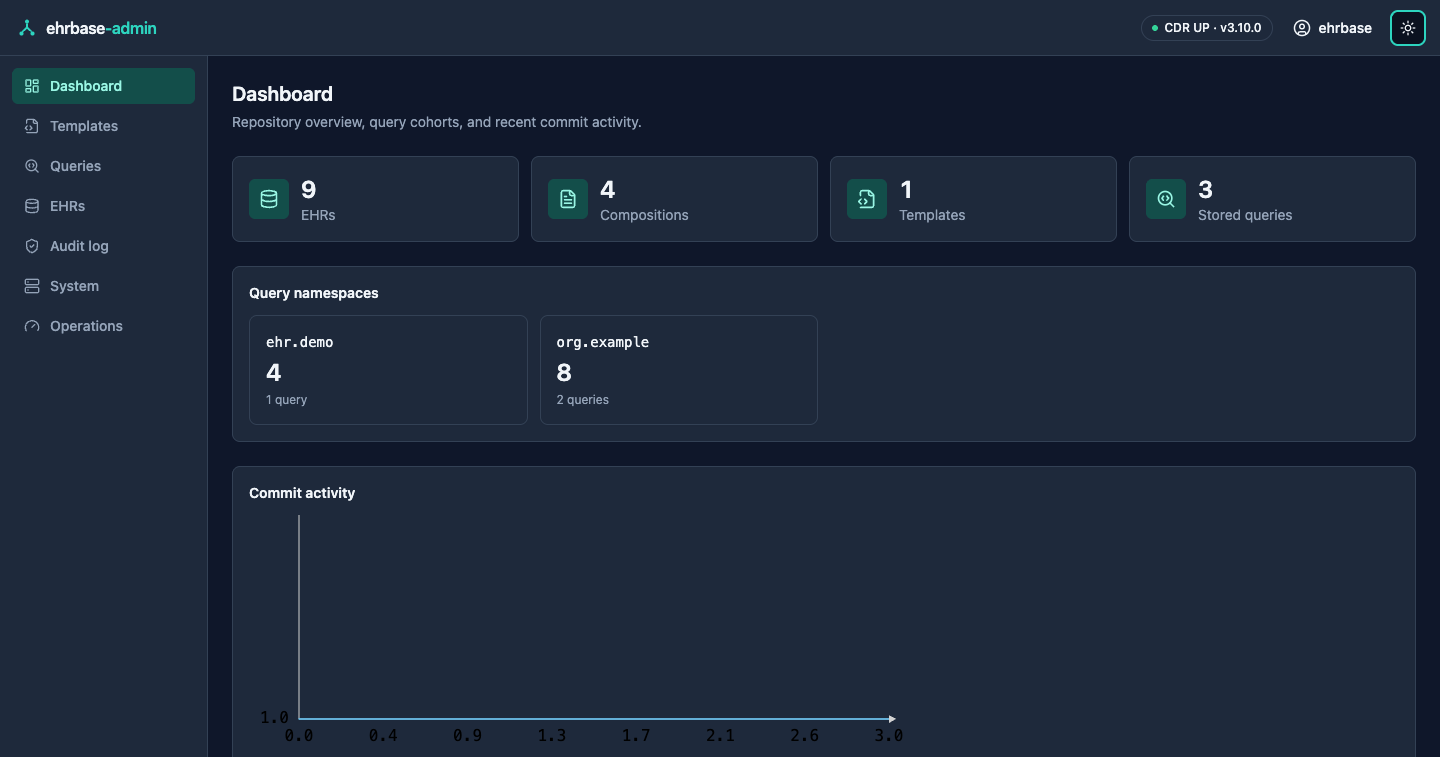The image size is (1440, 757).
Task: Click the Dashboard page heading
Action: coord(282,94)
